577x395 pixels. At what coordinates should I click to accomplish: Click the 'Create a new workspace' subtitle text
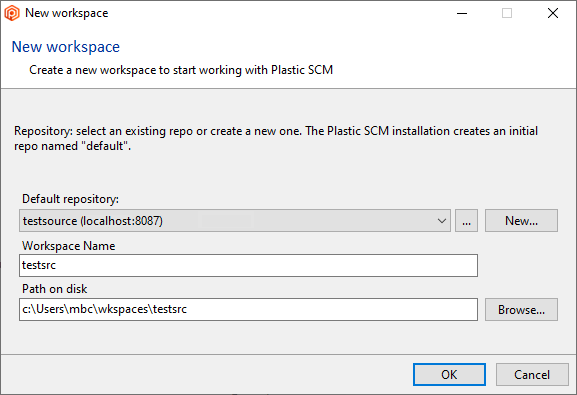pyautogui.click(x=181, y=70)
